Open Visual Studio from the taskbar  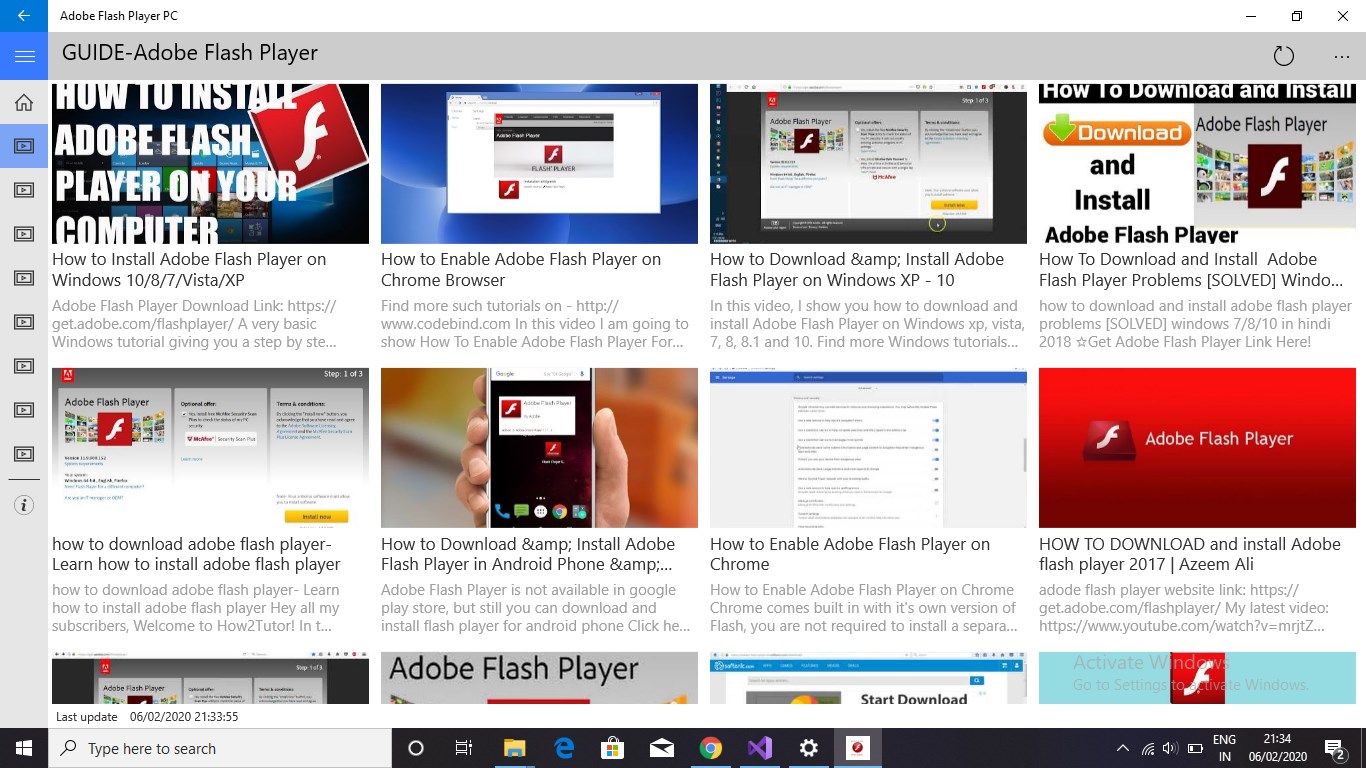[x=759, y=748]
